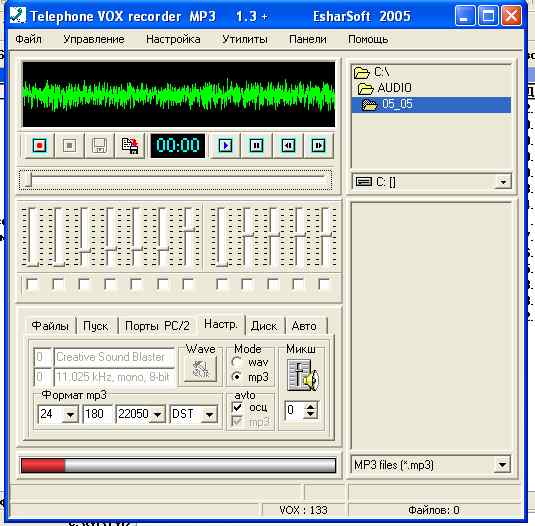
Task: Uncheck the осц avto checkbox
Action: [x=237, y=407]
